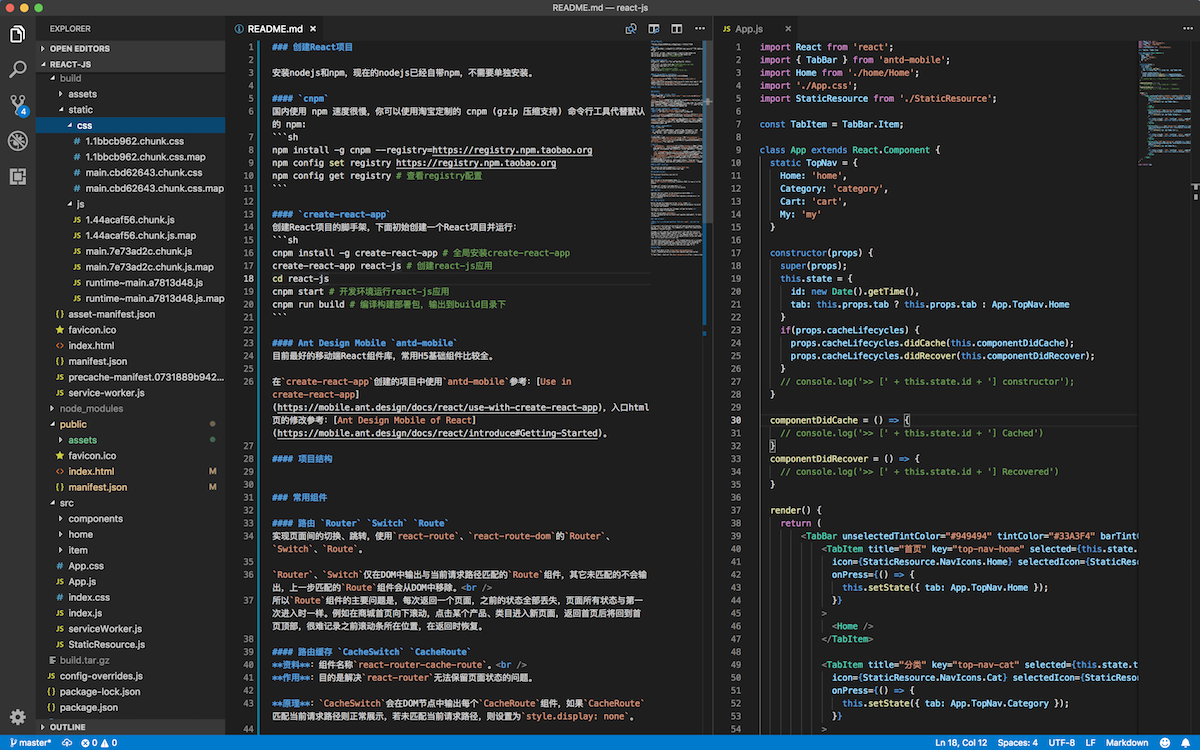
Task: Split the README.md editor
Action: click(679, 29)
